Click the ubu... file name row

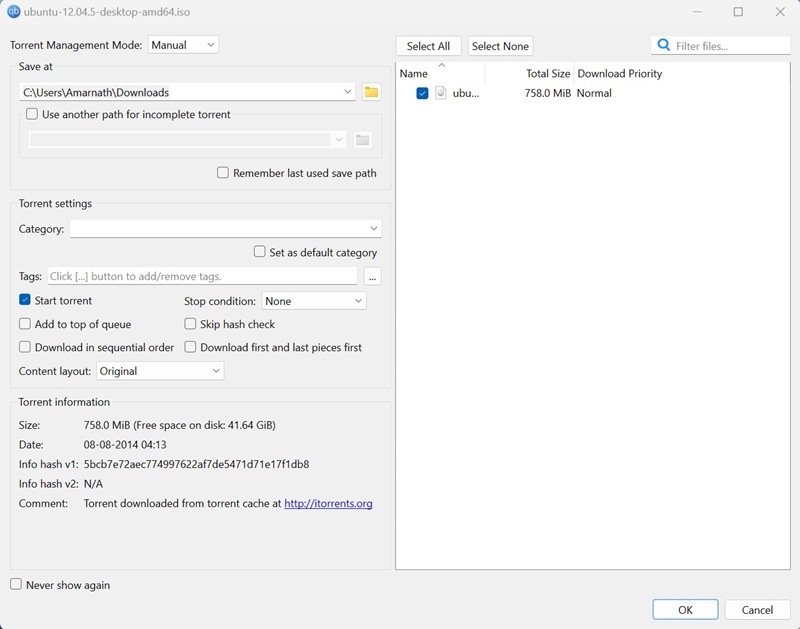click(465, 93)
